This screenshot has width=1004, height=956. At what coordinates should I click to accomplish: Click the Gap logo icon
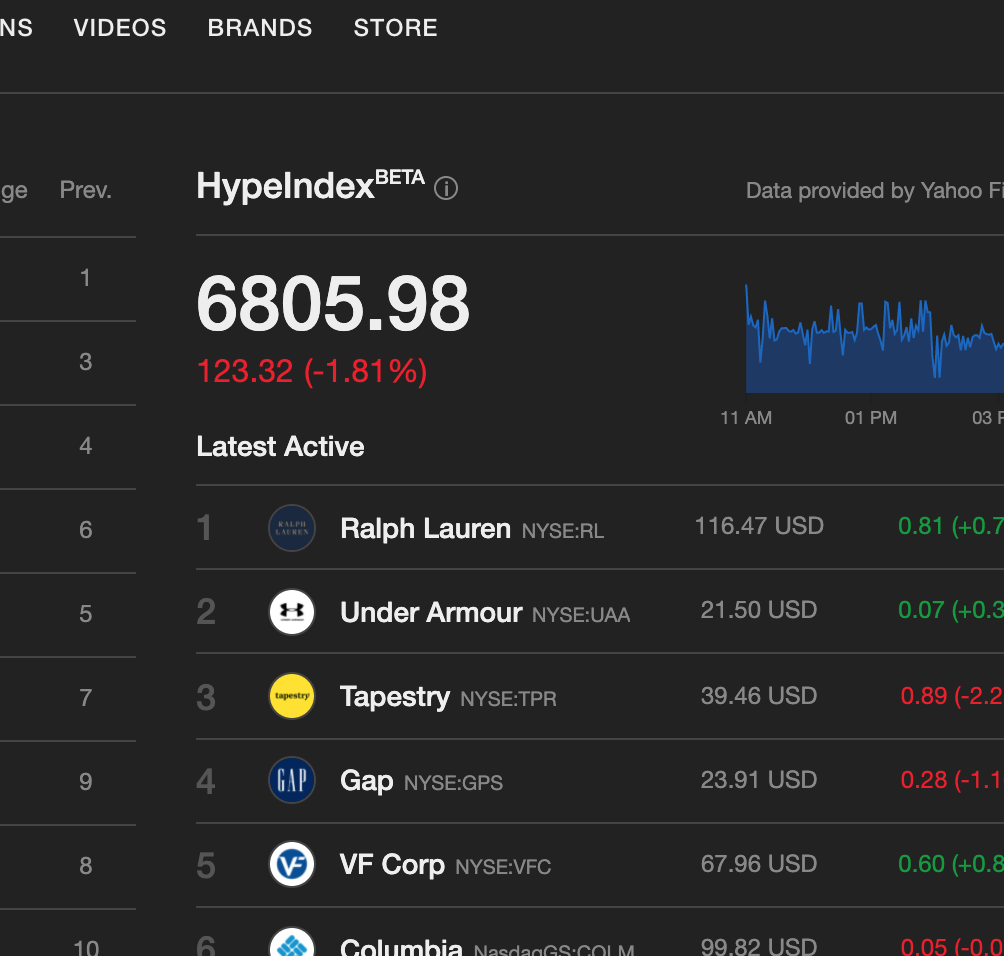(x=292, y=780)
